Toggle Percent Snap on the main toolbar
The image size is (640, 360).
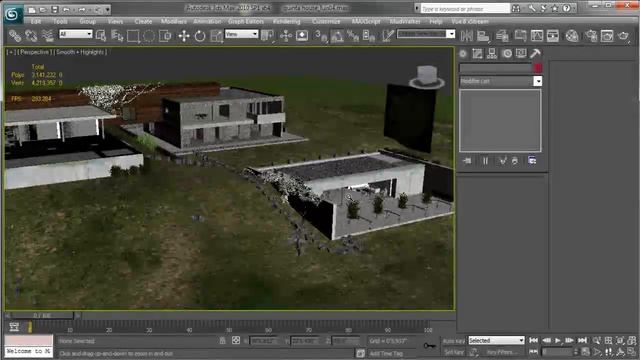point(353,36)
